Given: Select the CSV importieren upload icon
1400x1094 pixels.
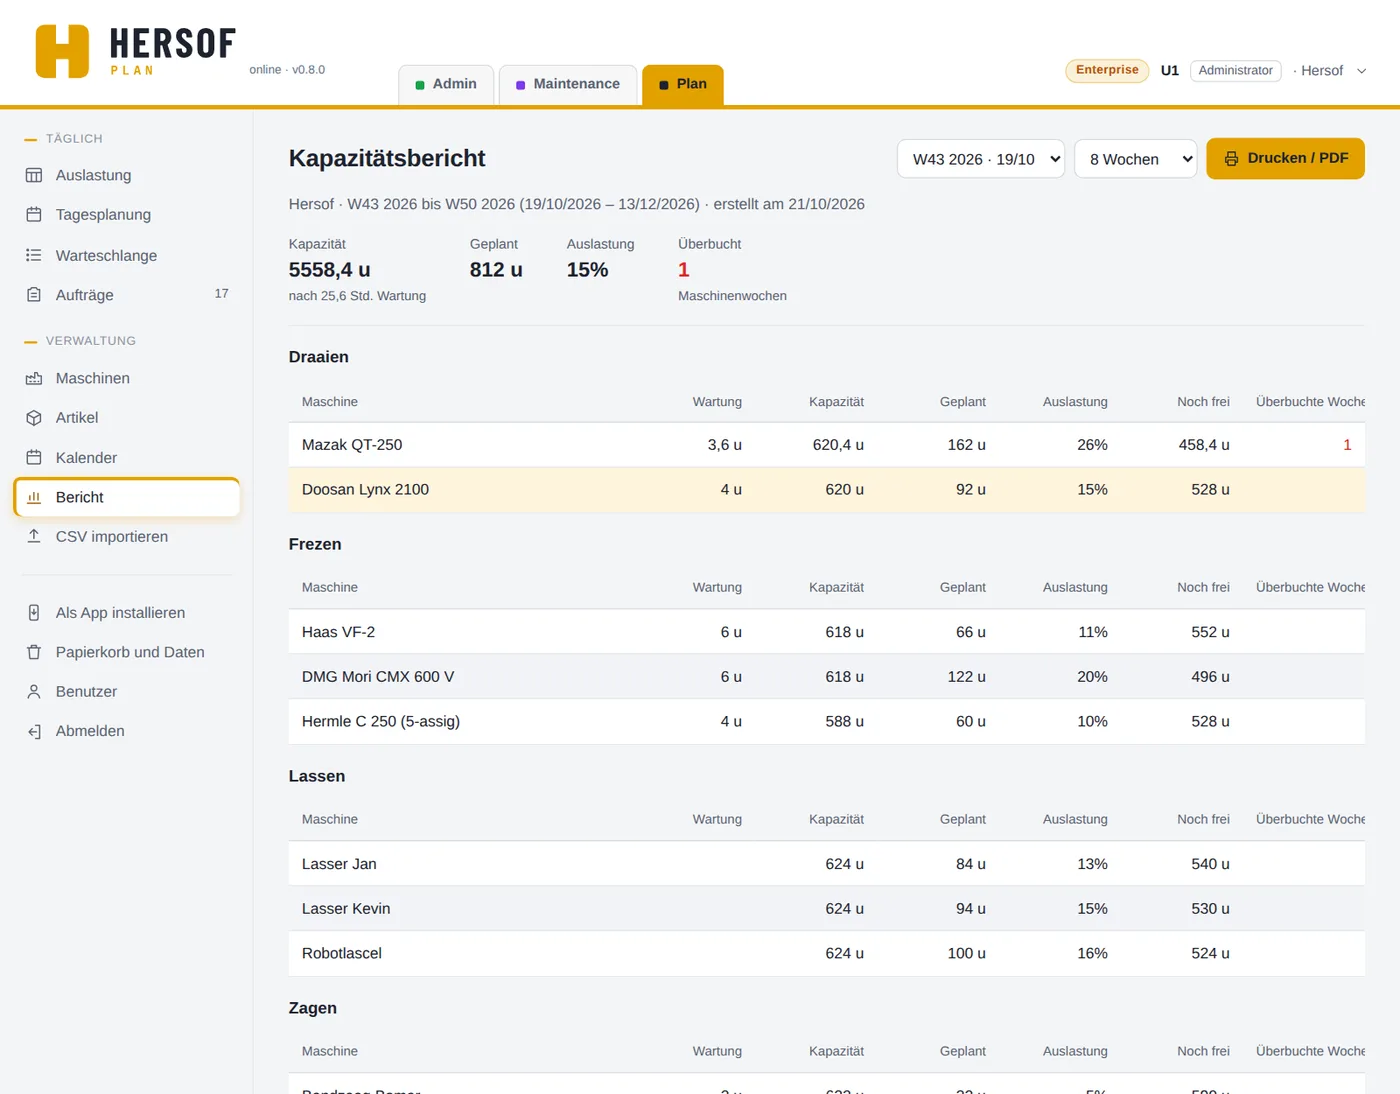Looking at the screenshot, I should click(x=34, y=536).
